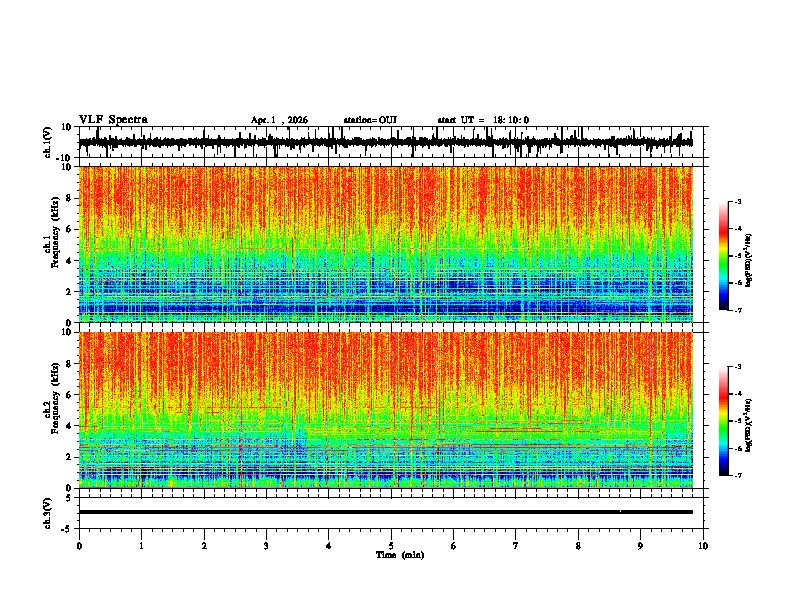792x612 pixels.
Task: Click the "2" kHz tick on ch.2 spectrogram
Action: [70, 457]
